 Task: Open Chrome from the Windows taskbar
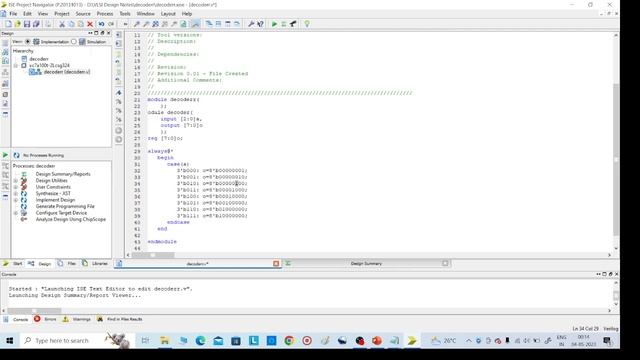coord(289,340)
